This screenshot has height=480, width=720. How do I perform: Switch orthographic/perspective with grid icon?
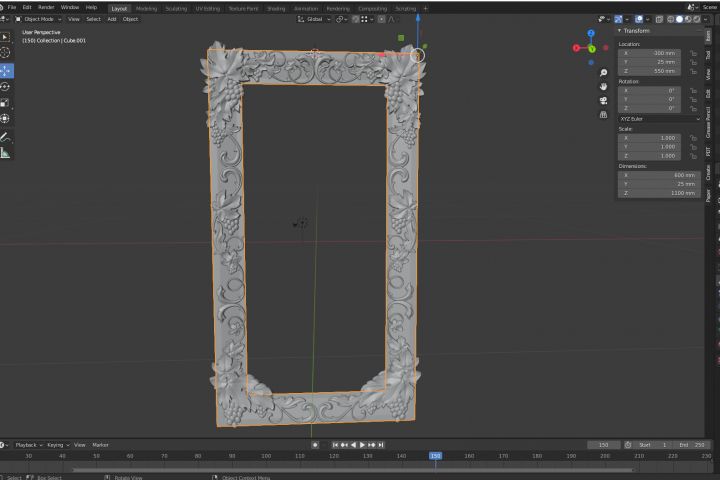click(x=604, y=115)
